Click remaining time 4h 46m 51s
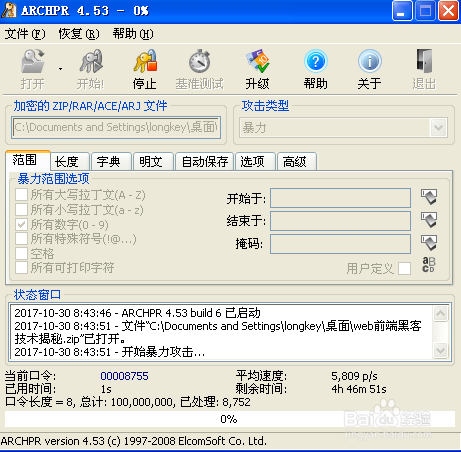 point(359,389)
